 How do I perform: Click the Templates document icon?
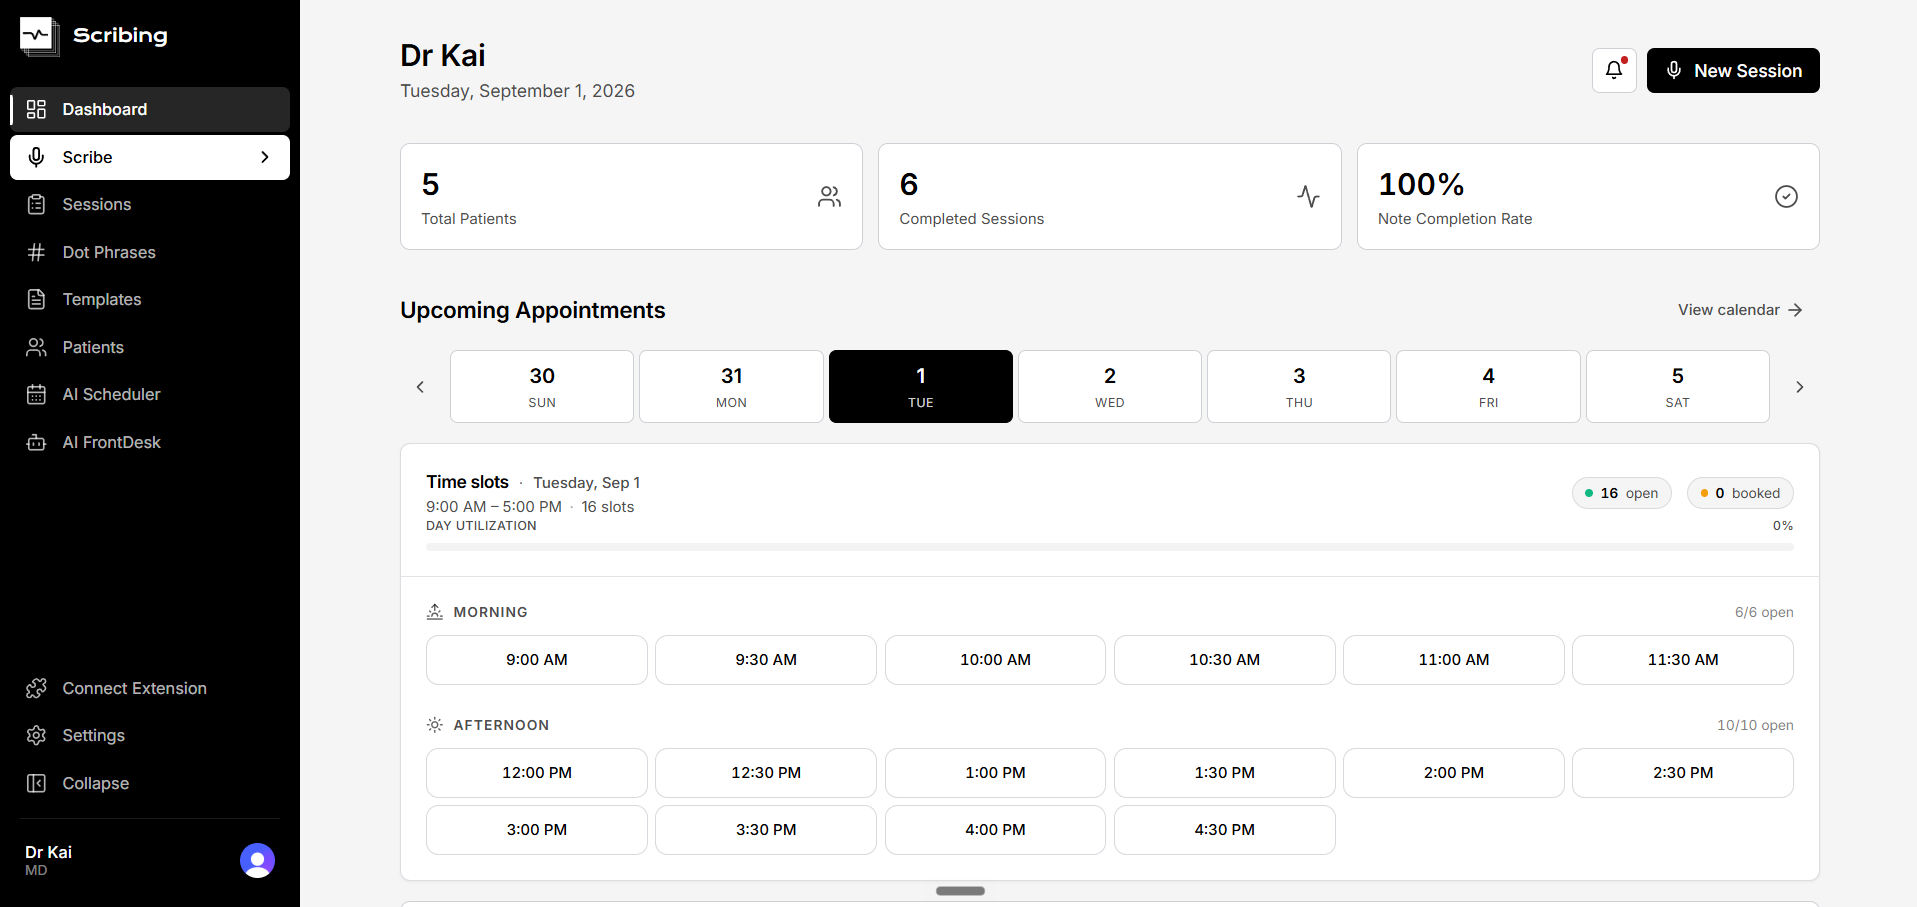(36, 299)
